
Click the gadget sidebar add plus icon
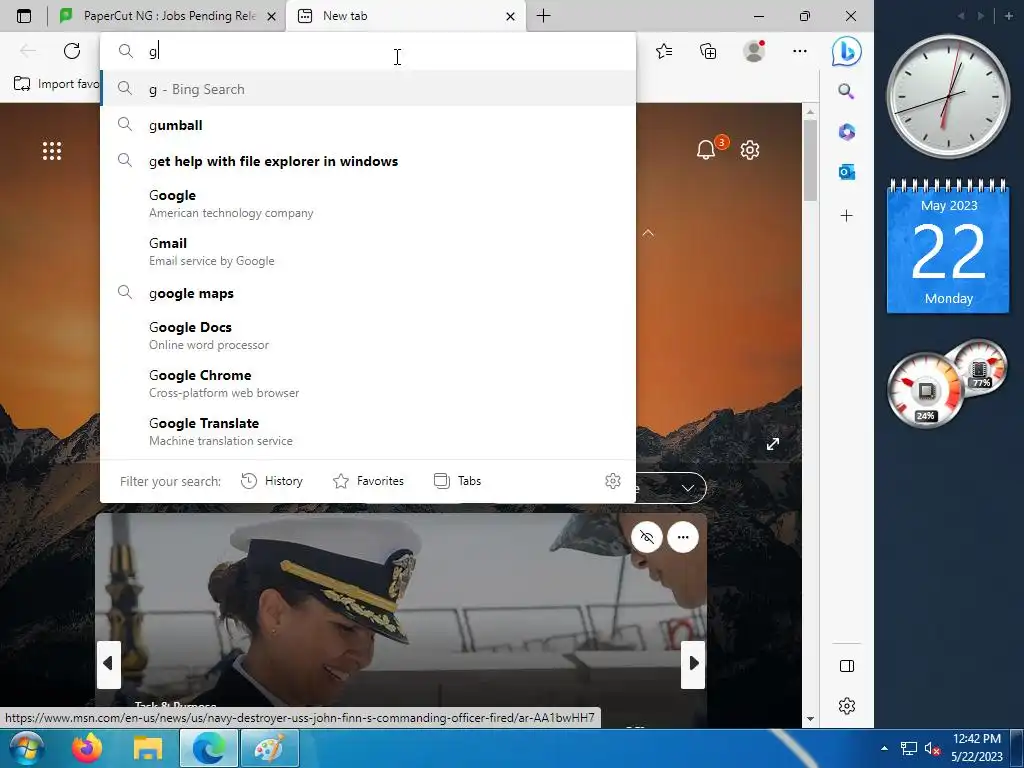pos(1008,16)
